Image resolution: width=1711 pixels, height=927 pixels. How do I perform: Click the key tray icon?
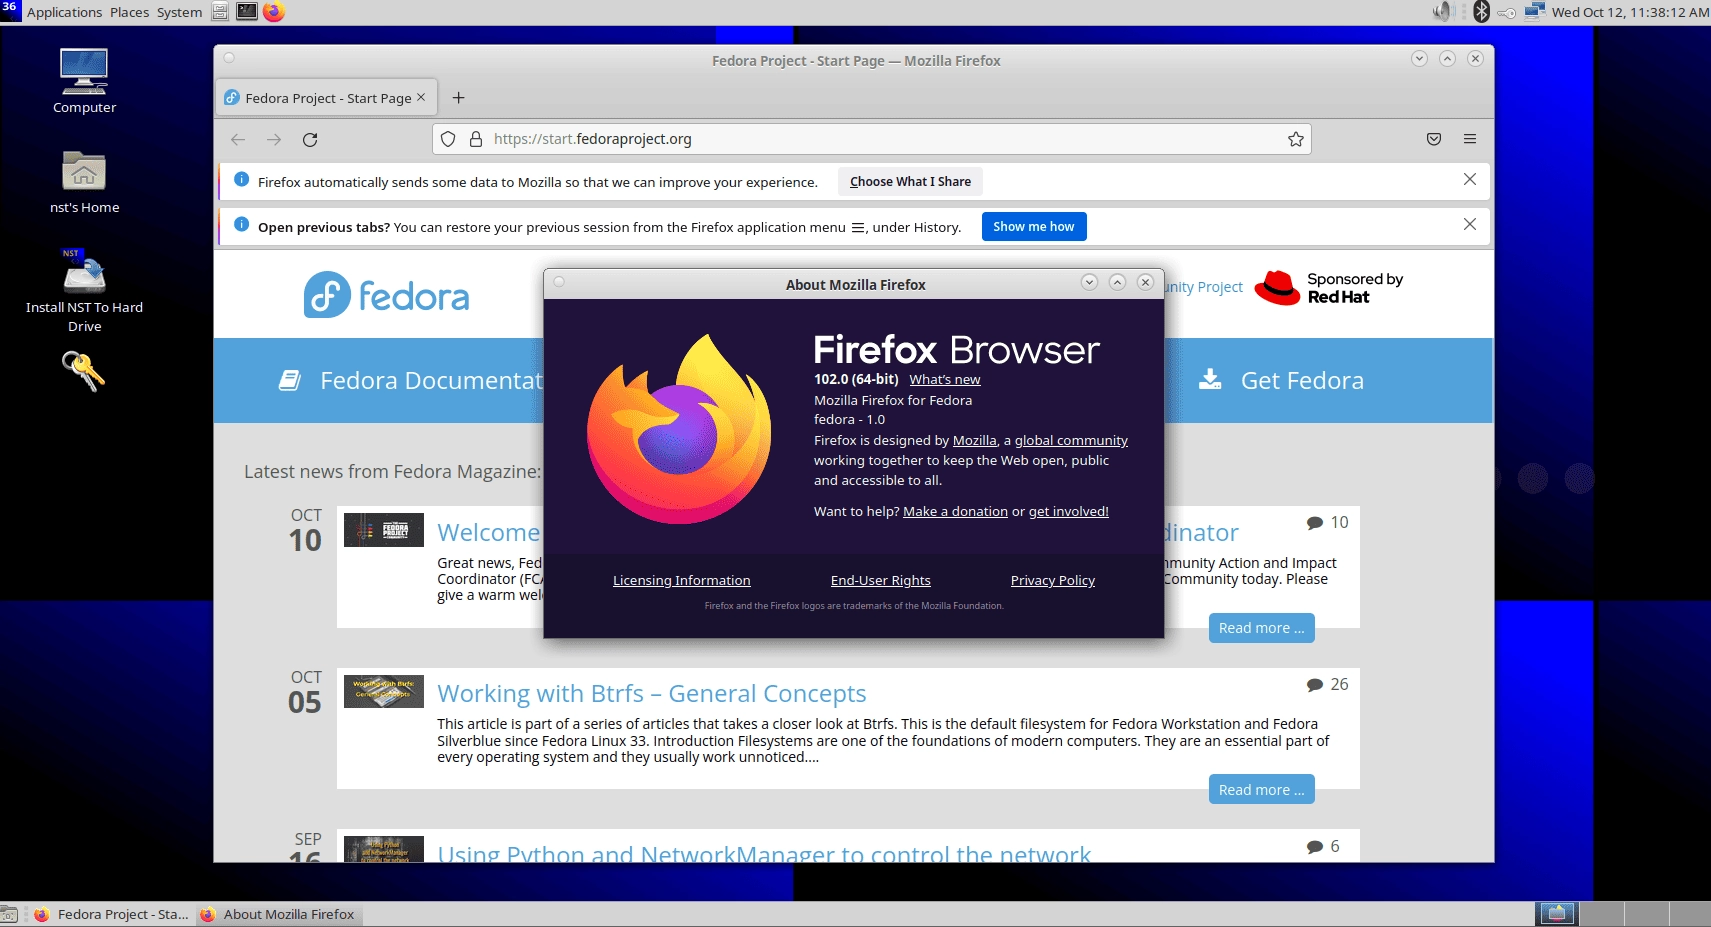[1506, 13]
